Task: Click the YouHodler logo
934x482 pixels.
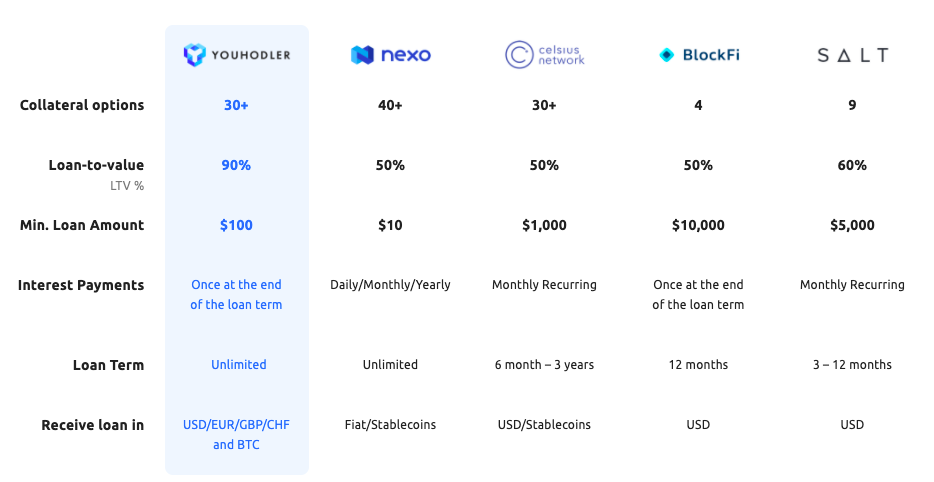Action: tap(236, 55)
